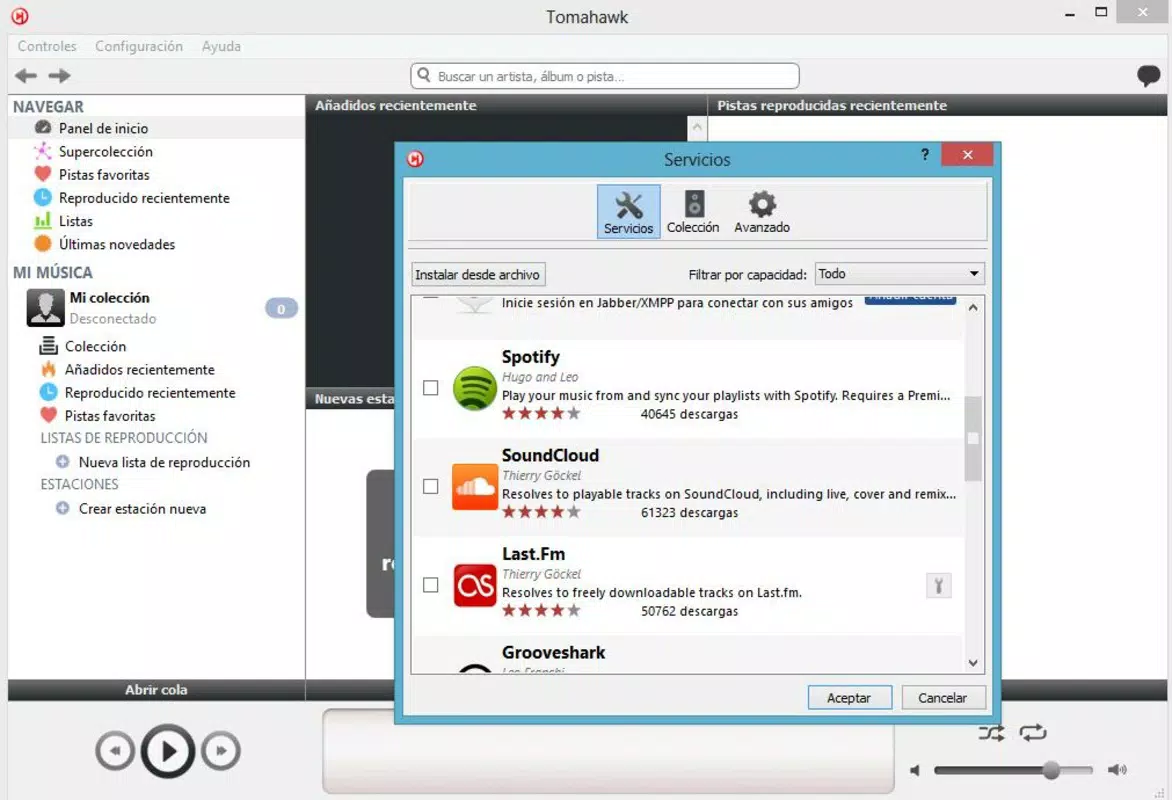Open the Configuración menu
Viewport: 1172px width, 800px height.
tap(139, 46)
